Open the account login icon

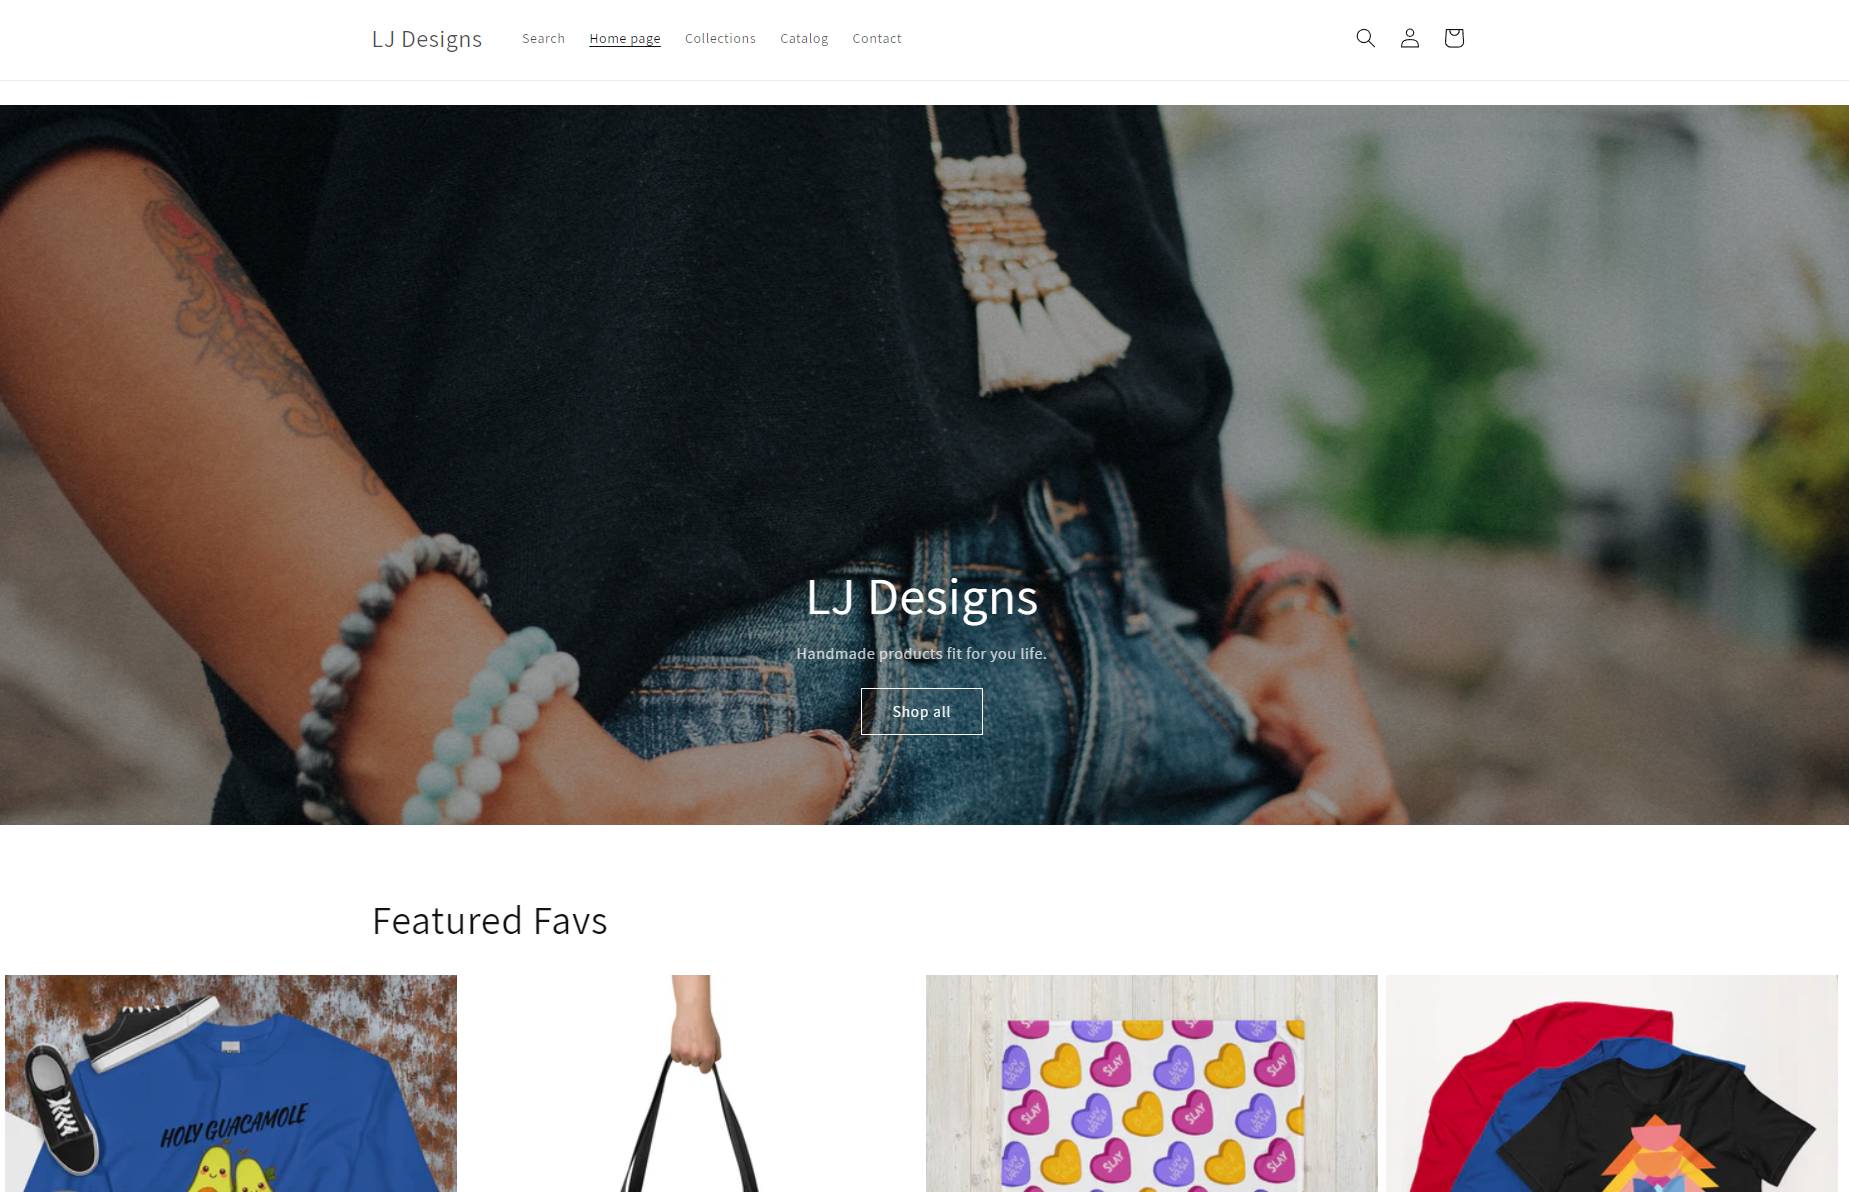pos(1409,38)
